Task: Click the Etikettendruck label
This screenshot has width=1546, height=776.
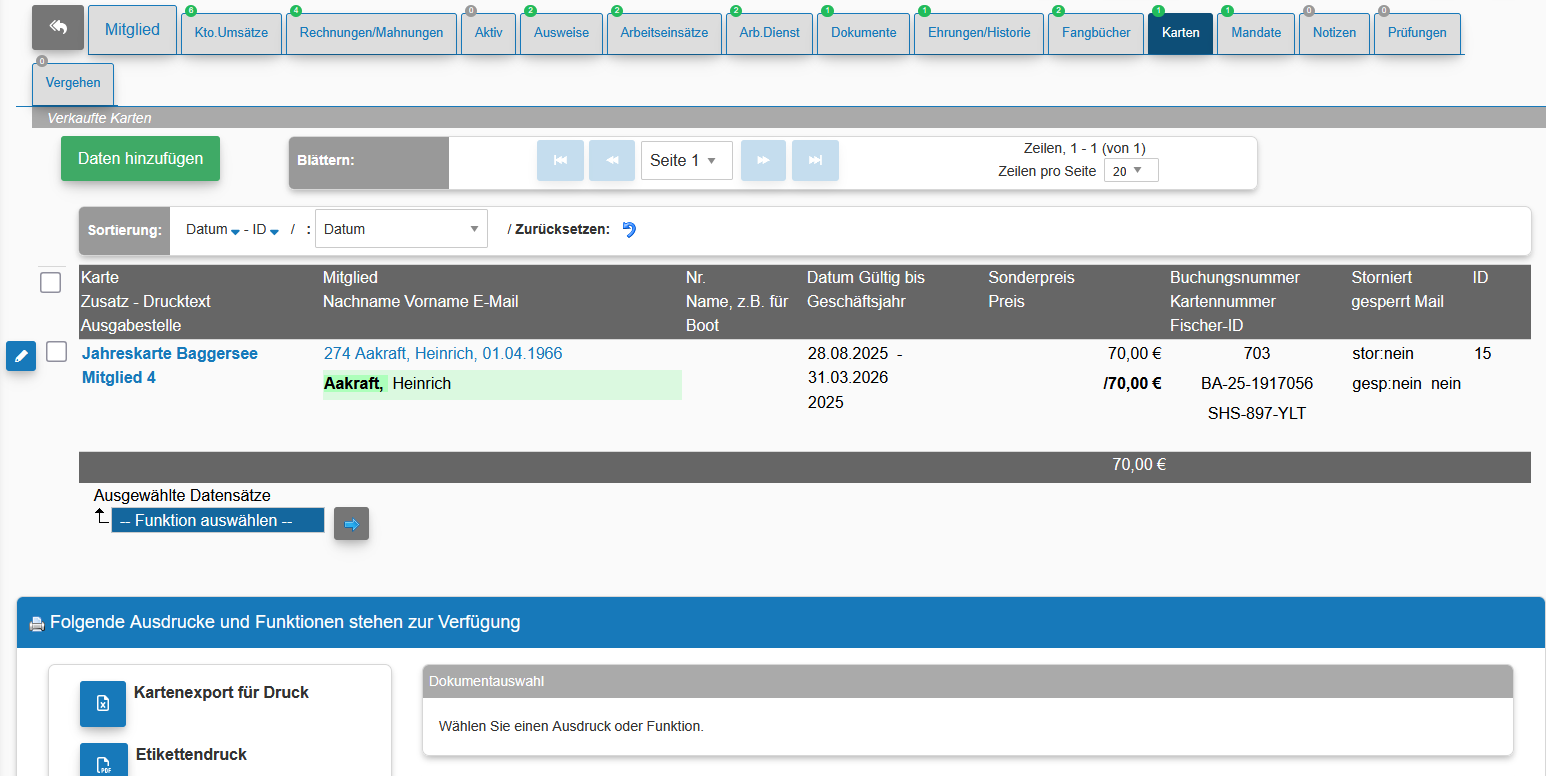Action: 191,754
